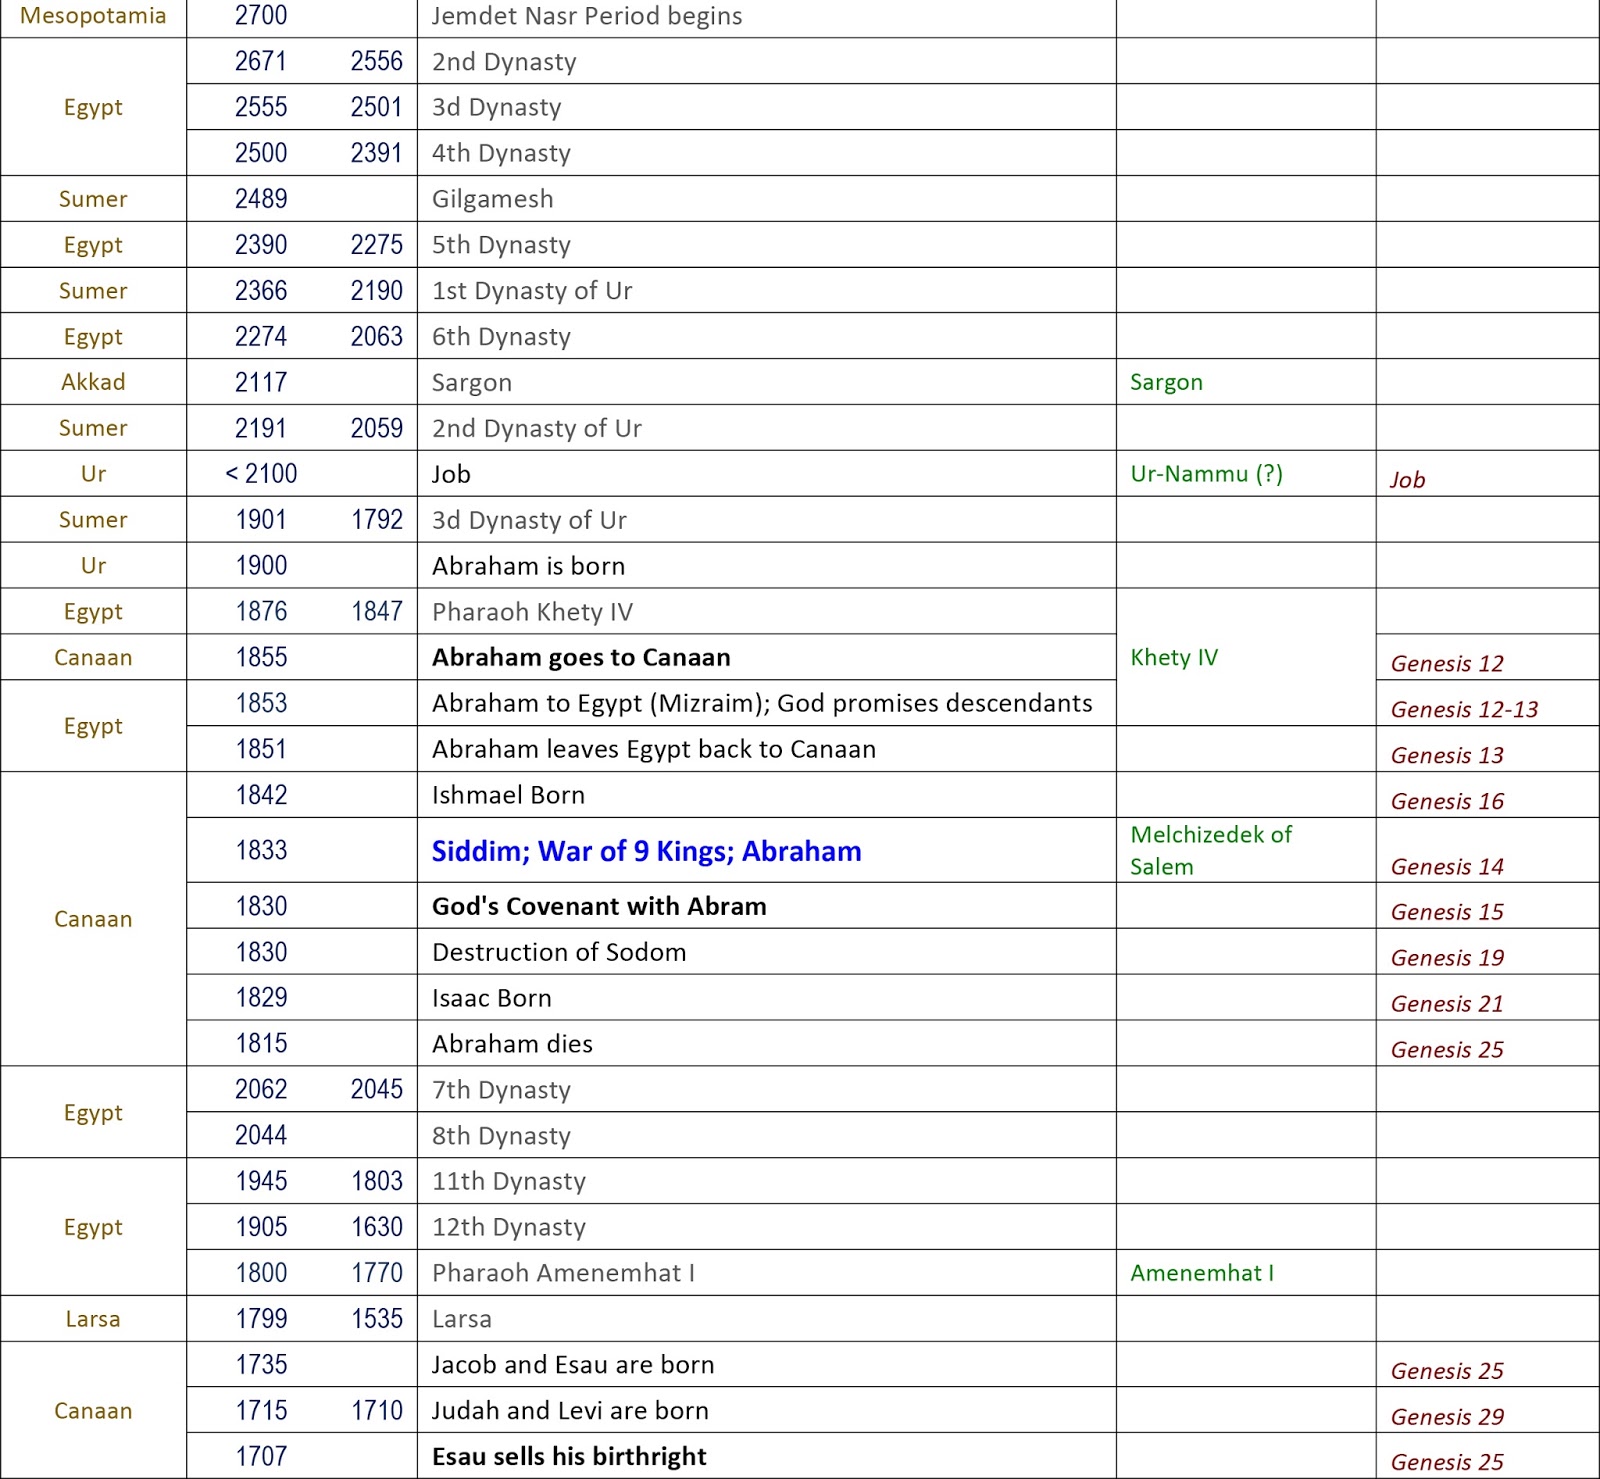This screenshot has height=1479, width=1600.
Task: Click the bold Abraham goes to Canaan event
Action: coord(581,657)
